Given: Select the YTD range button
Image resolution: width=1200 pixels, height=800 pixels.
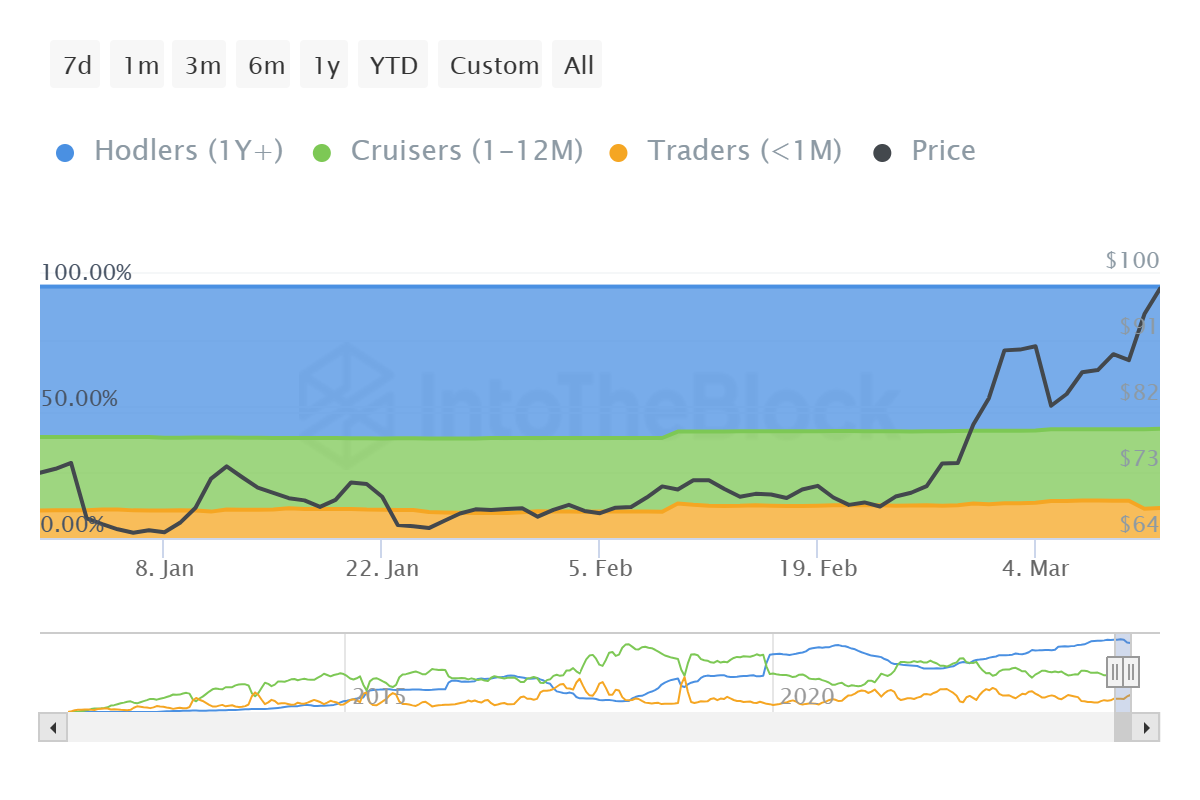Looking at the screenshot, I should coord(393,66).
